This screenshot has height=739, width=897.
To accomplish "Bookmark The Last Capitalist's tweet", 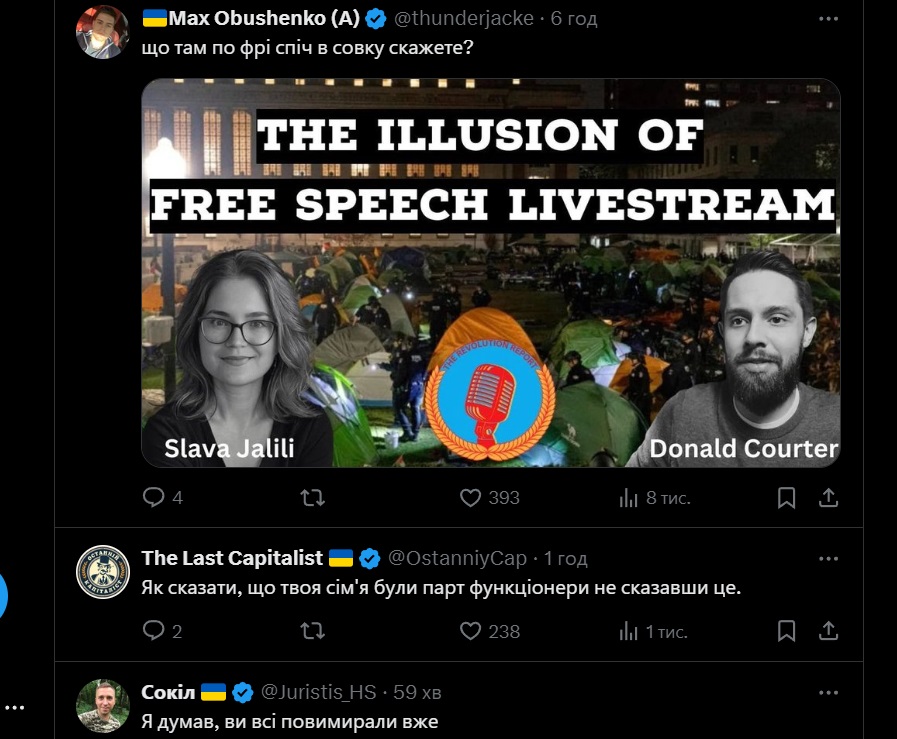I will point(787,631).
